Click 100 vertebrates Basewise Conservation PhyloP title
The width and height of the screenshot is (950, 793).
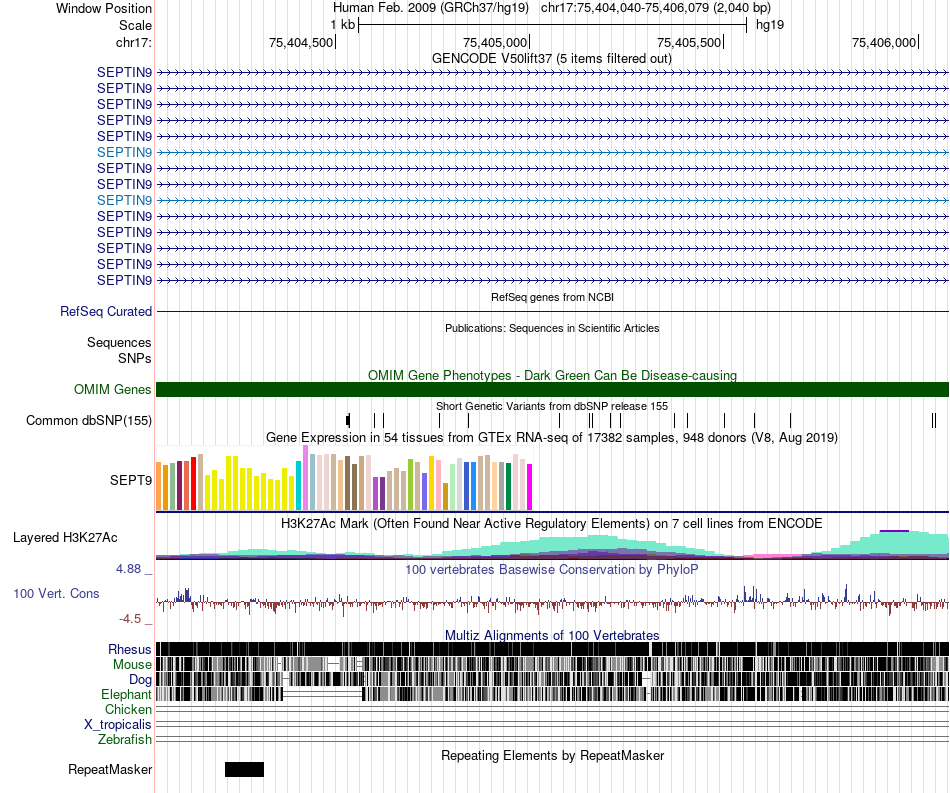click(x=552, y=569)
